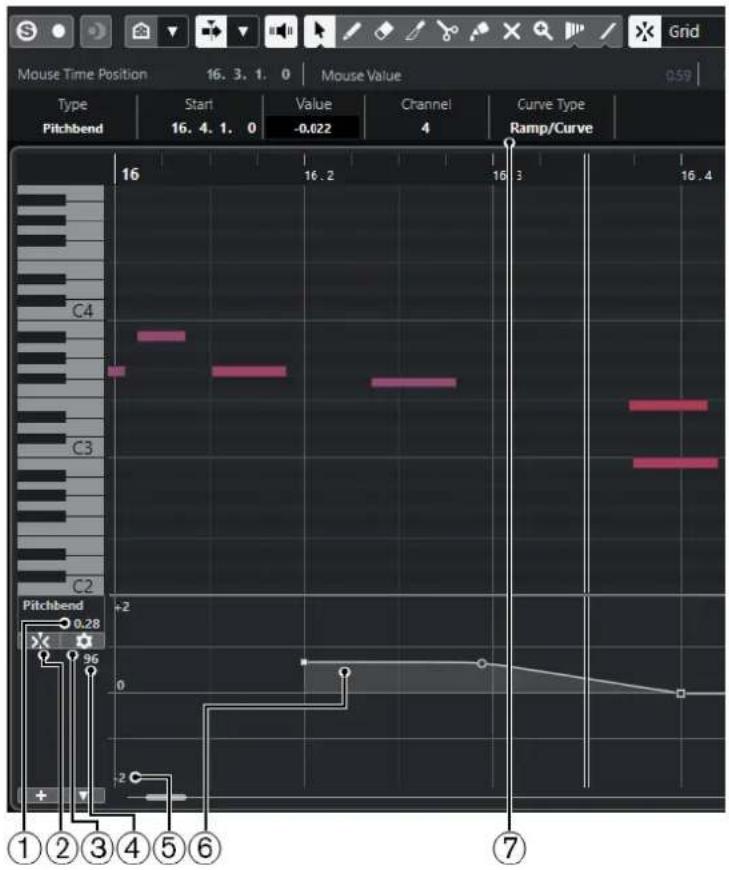Click bar 16 in the ruler

point(130,174)
